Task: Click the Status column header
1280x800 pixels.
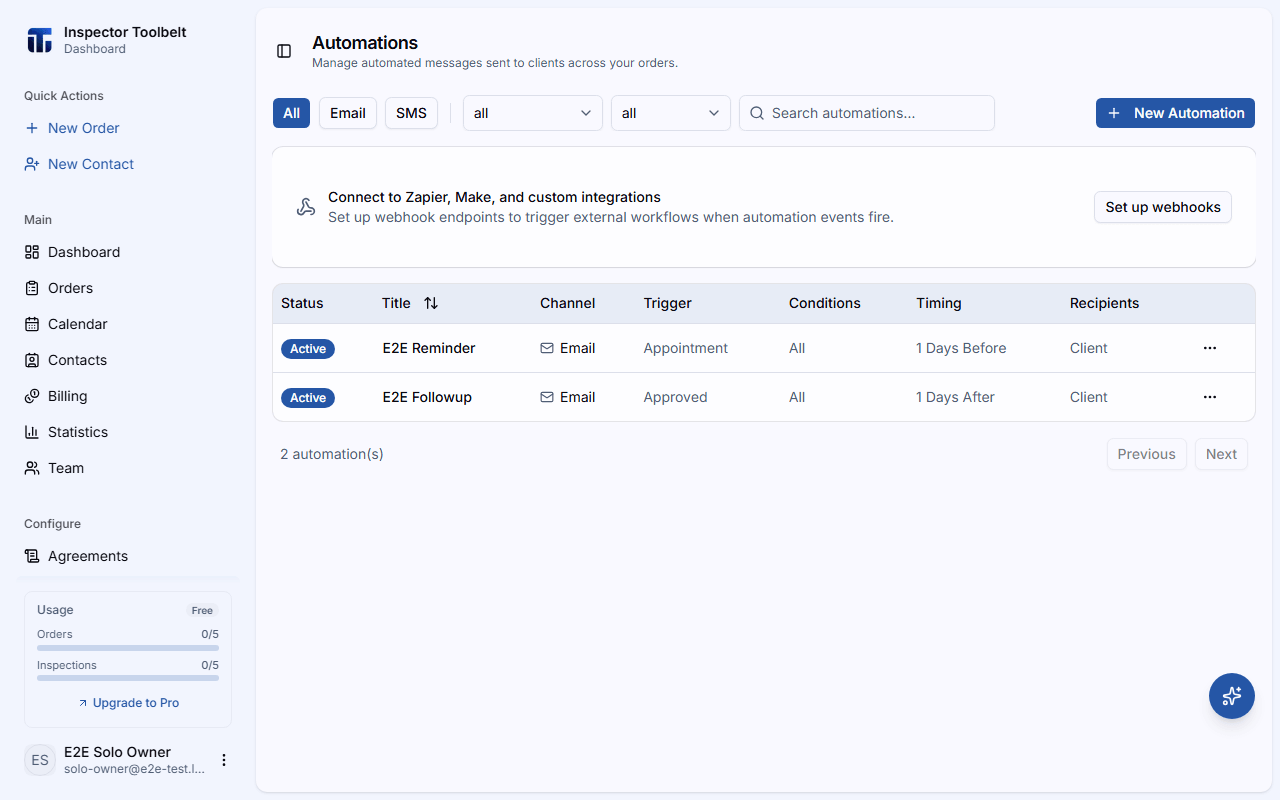Action: [x=302, y=303]
